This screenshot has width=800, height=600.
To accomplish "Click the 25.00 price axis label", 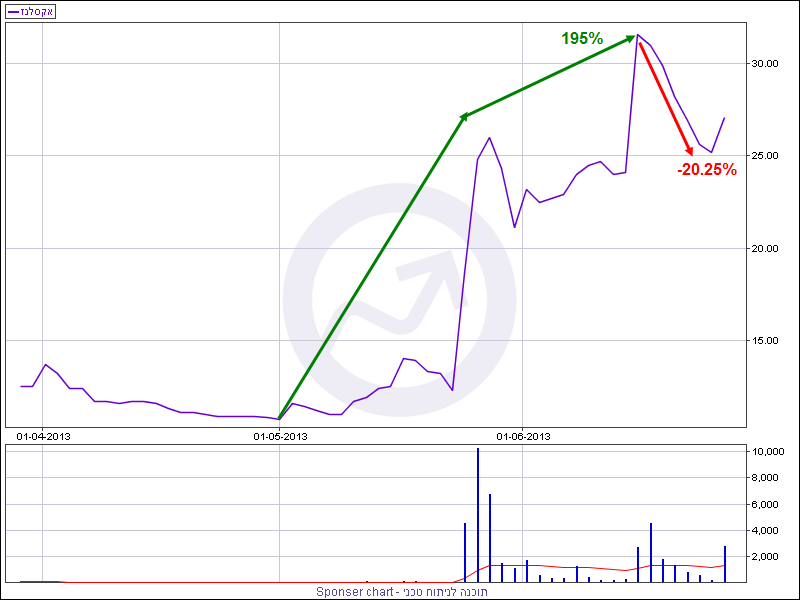I will coord(765,156).
